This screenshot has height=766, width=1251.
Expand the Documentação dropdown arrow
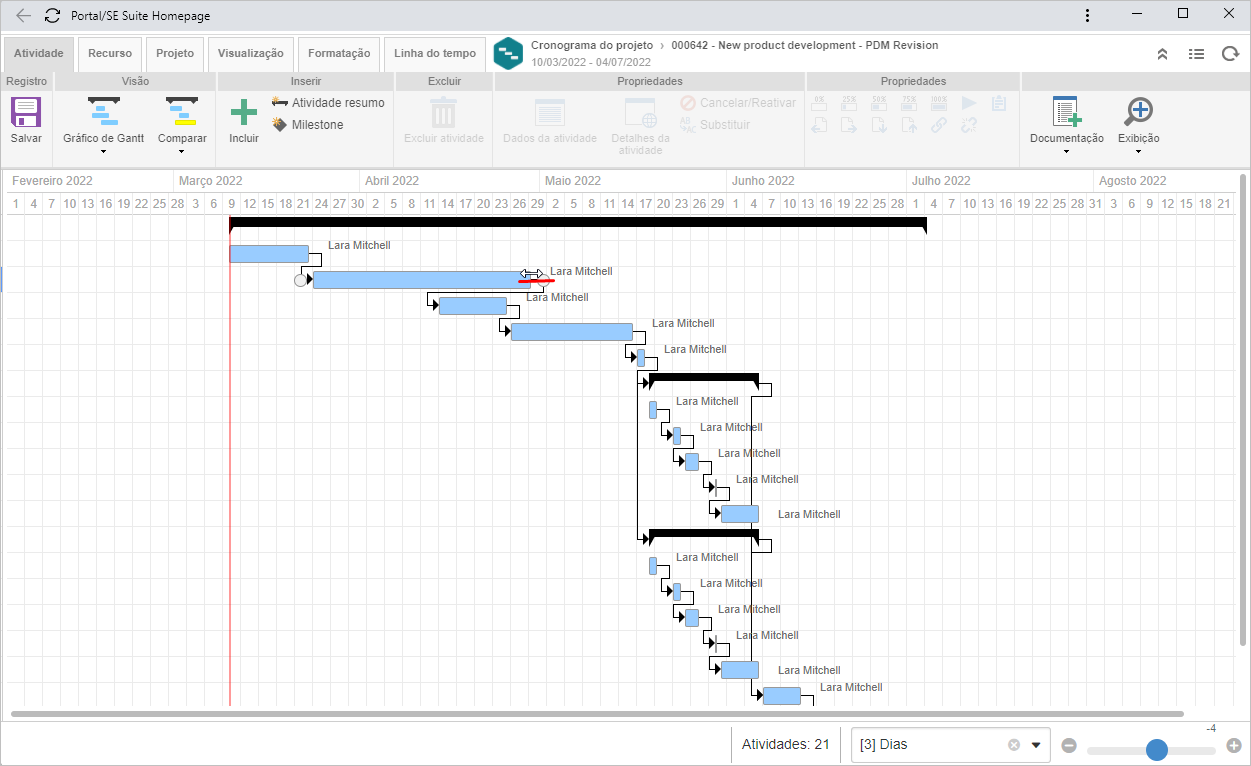click(x=1067, y=152)
